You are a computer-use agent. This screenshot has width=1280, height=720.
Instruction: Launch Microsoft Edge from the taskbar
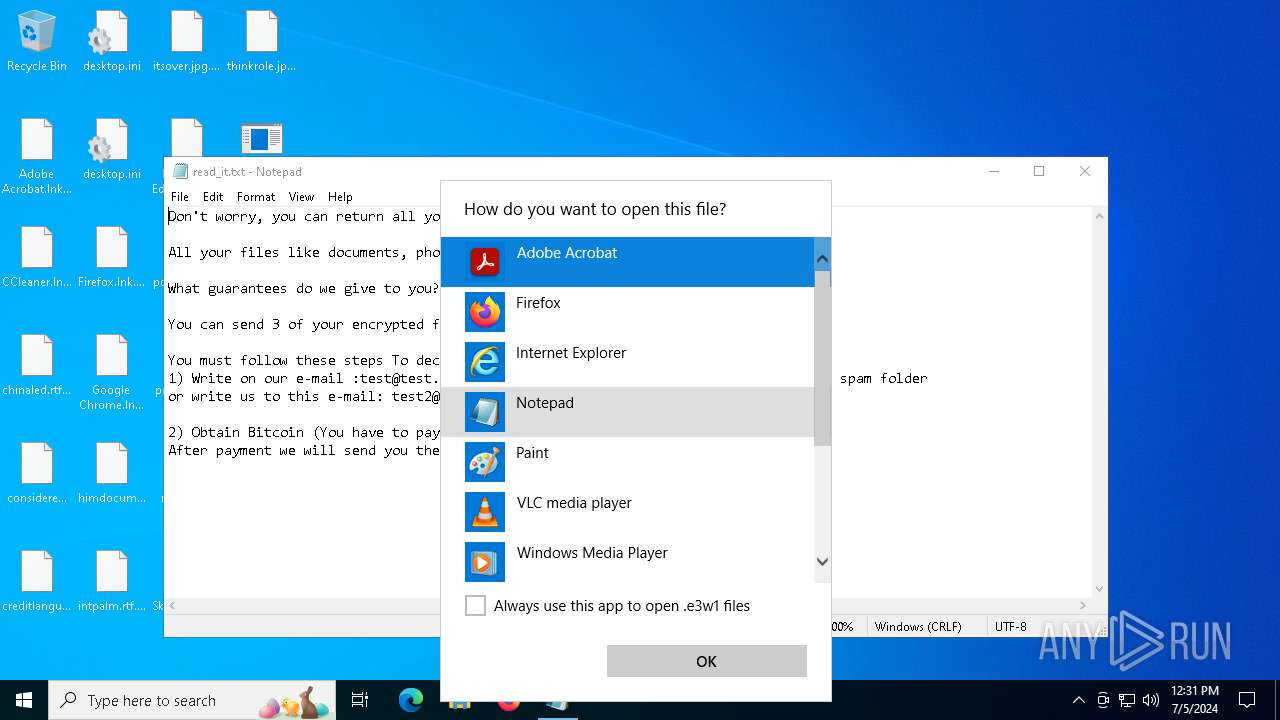pyautogui.click(x=411, y=700)
